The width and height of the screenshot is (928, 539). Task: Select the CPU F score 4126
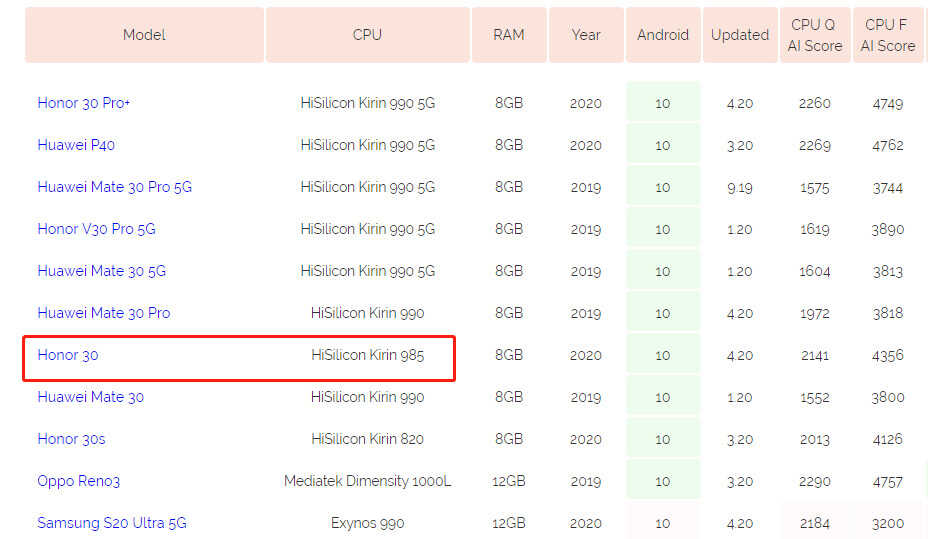[888, 440]
